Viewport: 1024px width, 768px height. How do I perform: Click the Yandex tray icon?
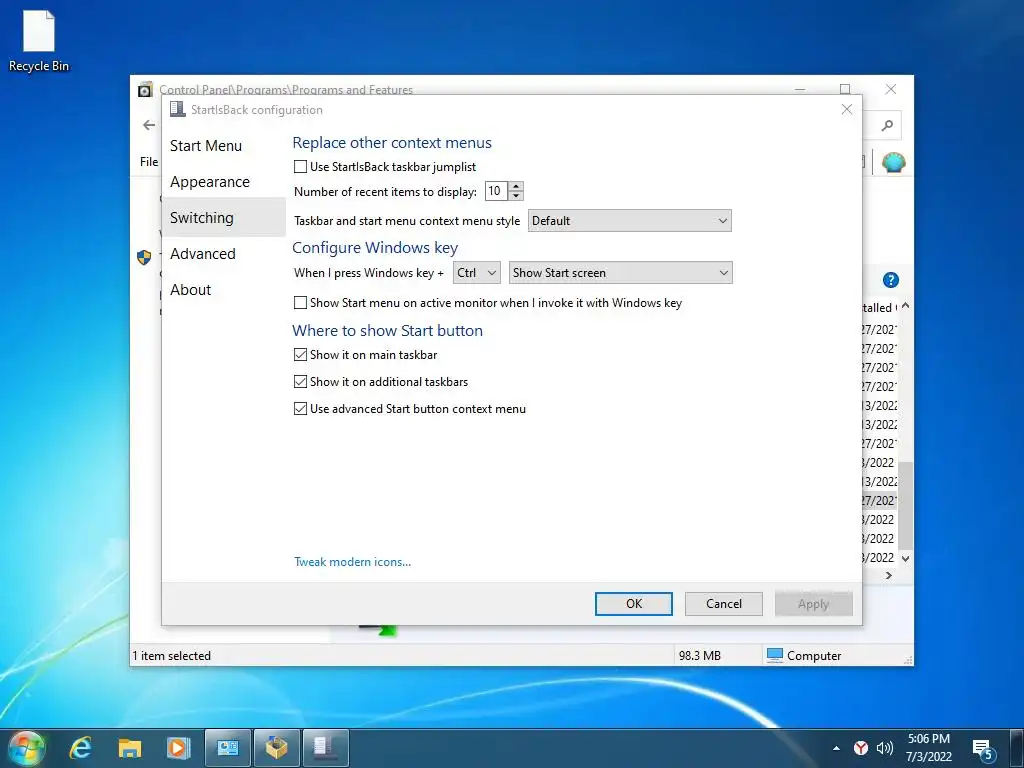861,748
